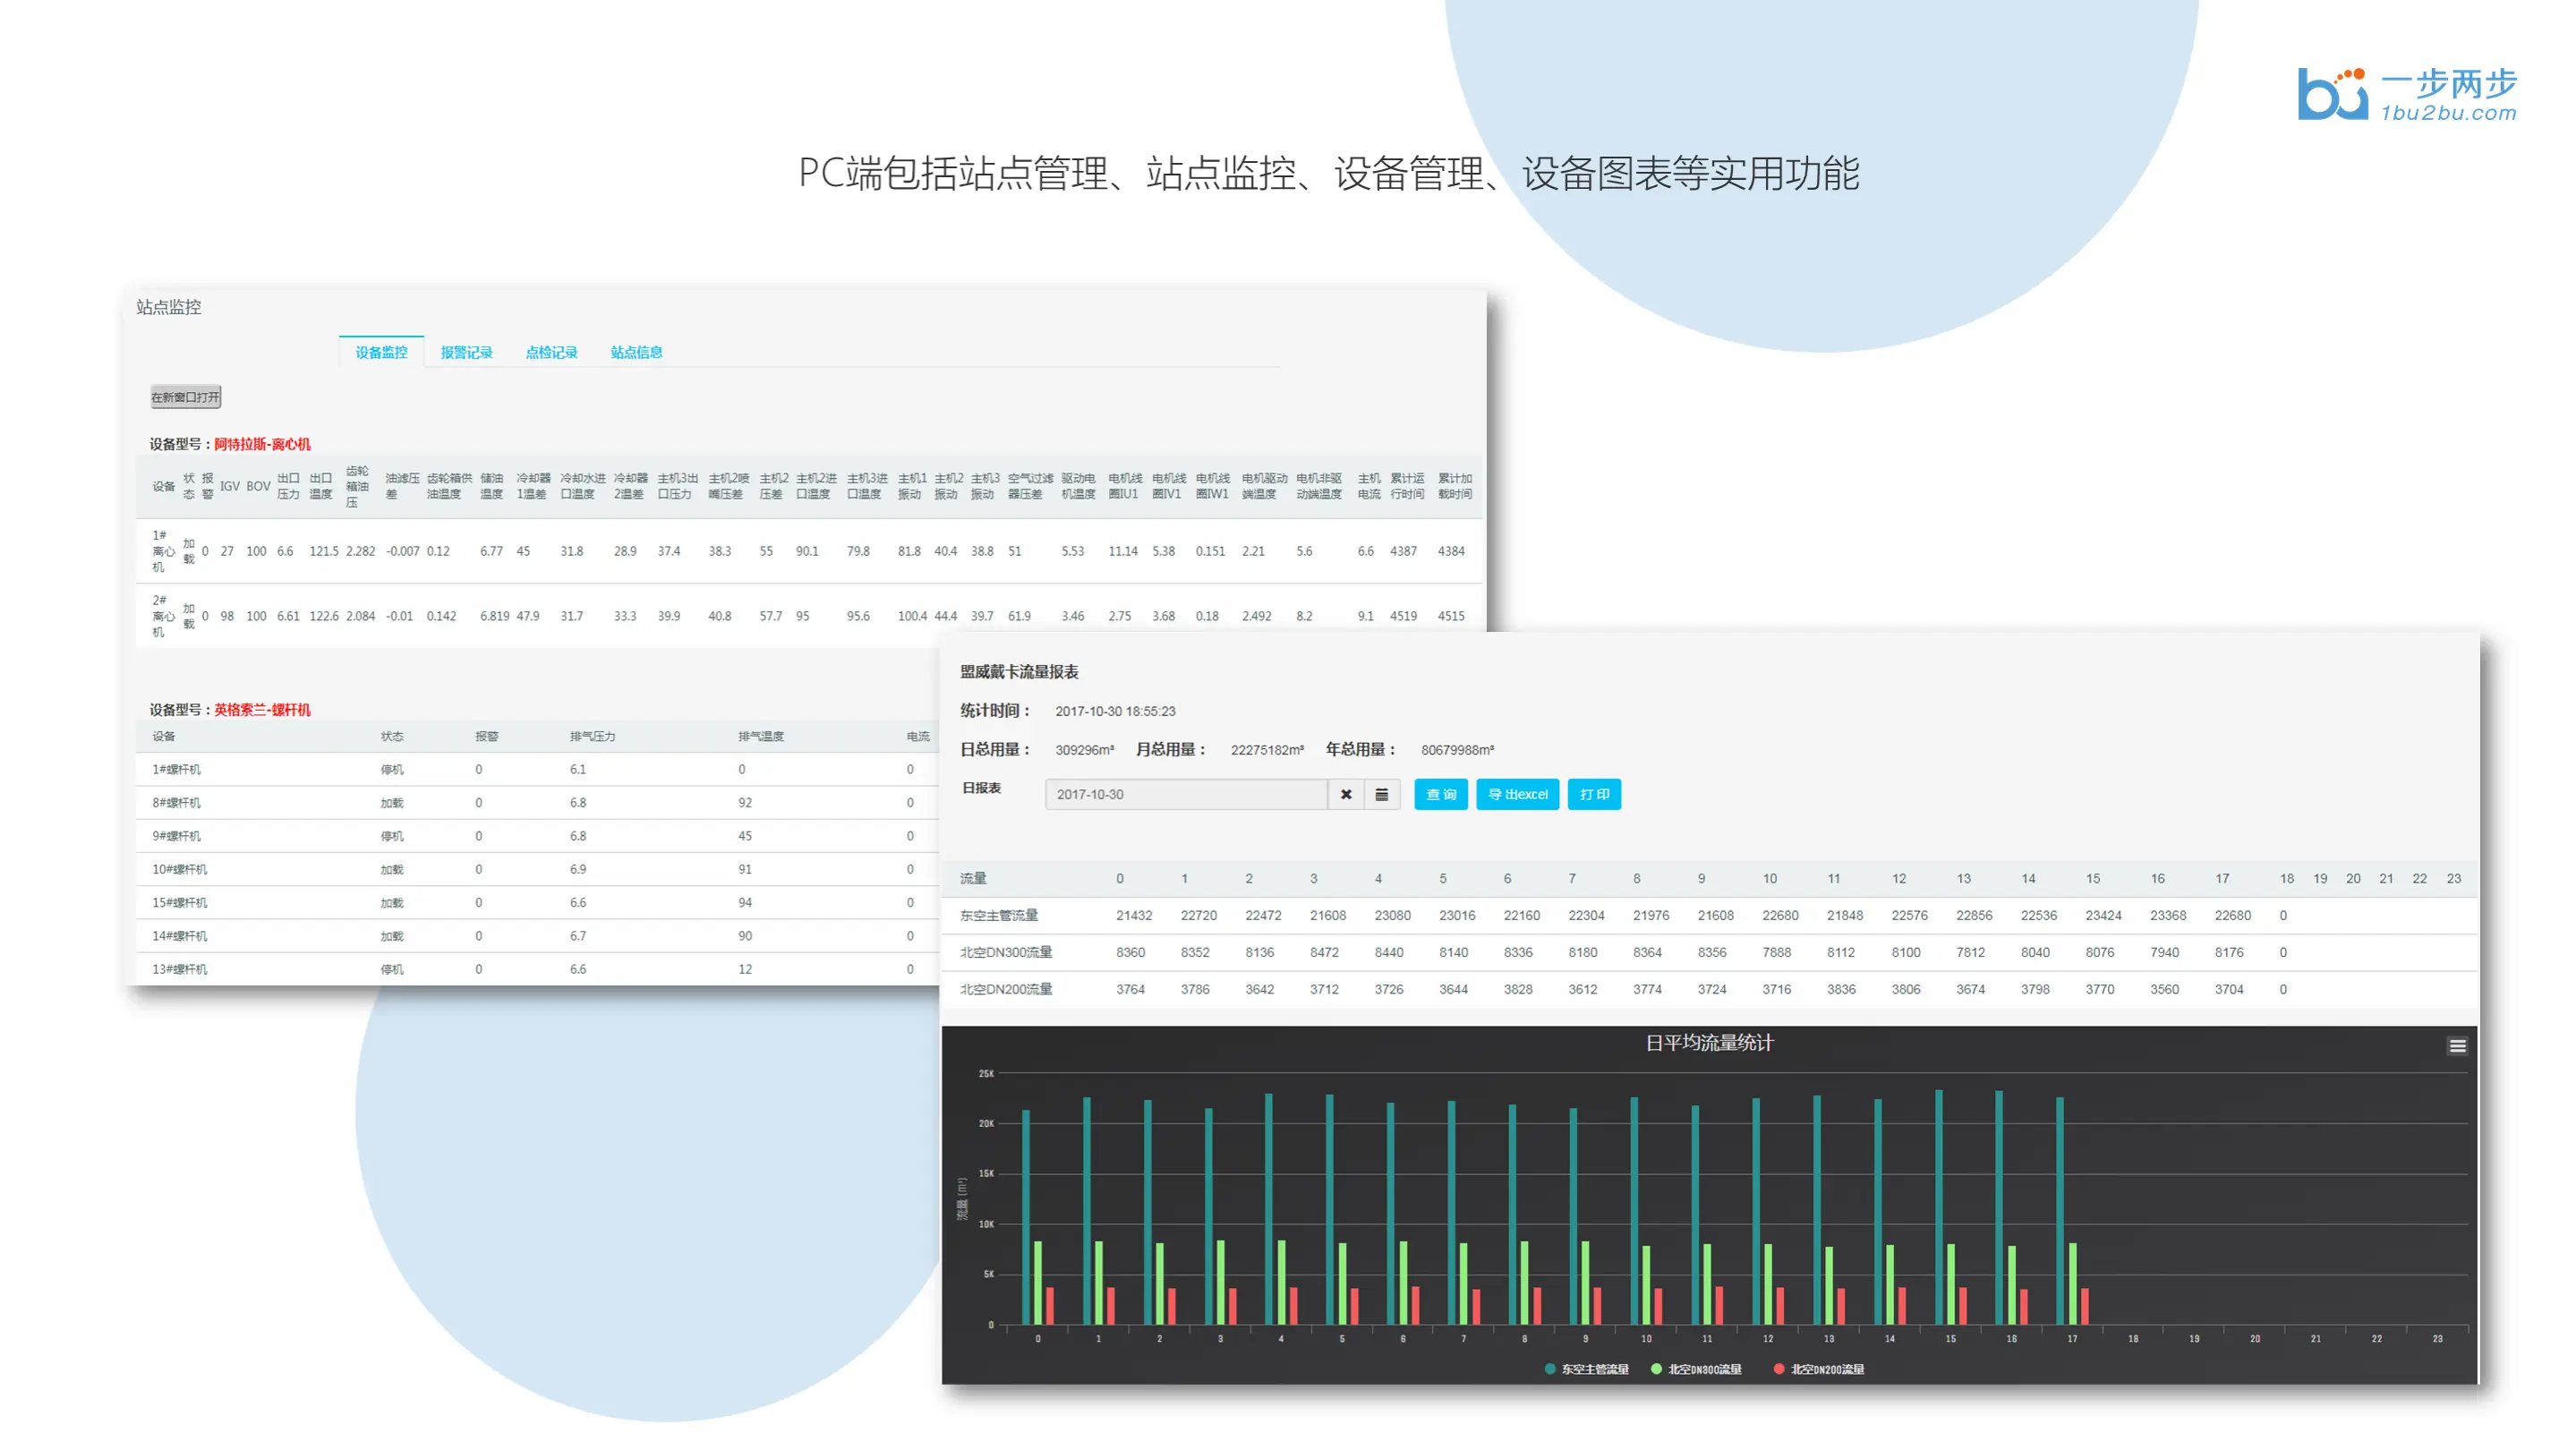Select the 设备监控 tab
Screen dimensions: 2576x1450
coord(381,352)
